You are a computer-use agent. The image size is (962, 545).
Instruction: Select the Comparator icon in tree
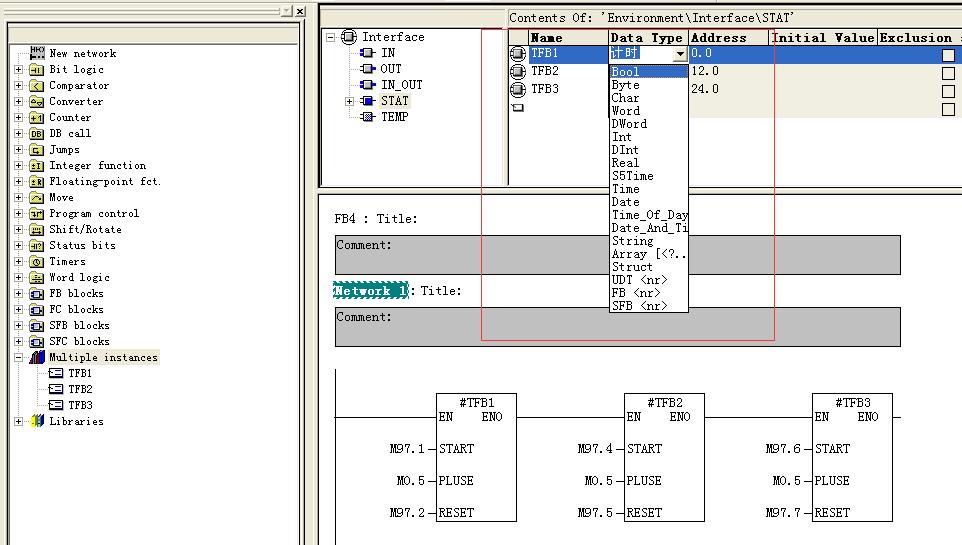pyautogui.click(x=37, y=86)
